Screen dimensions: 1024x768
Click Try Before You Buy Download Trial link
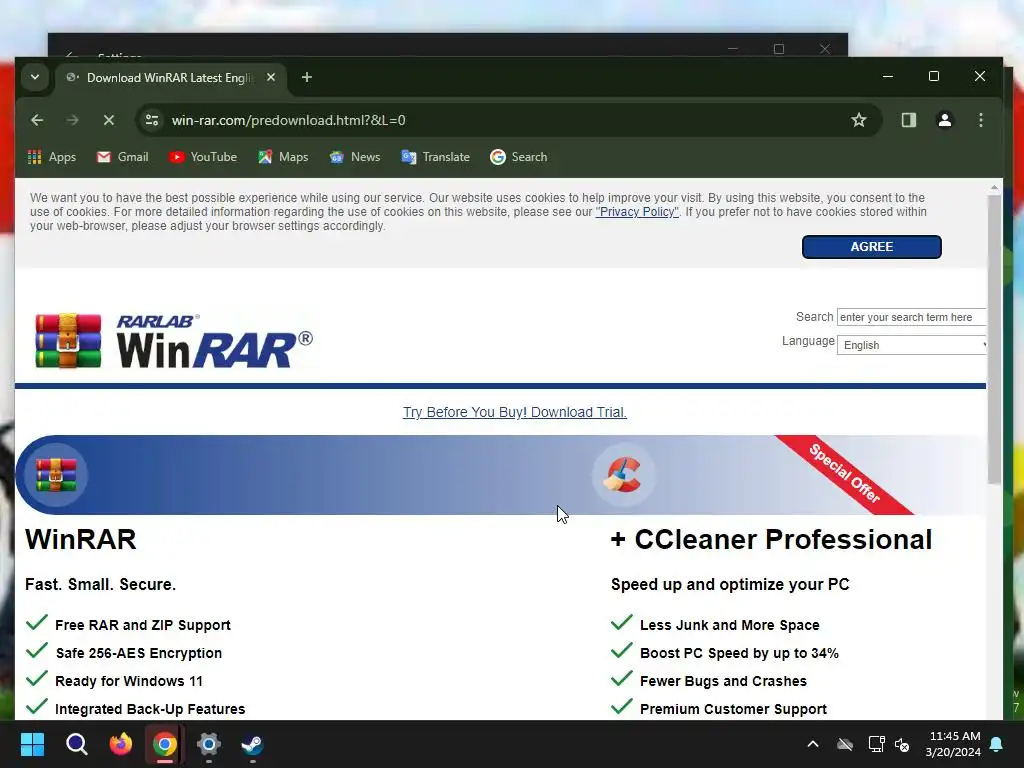click(515, 412)
